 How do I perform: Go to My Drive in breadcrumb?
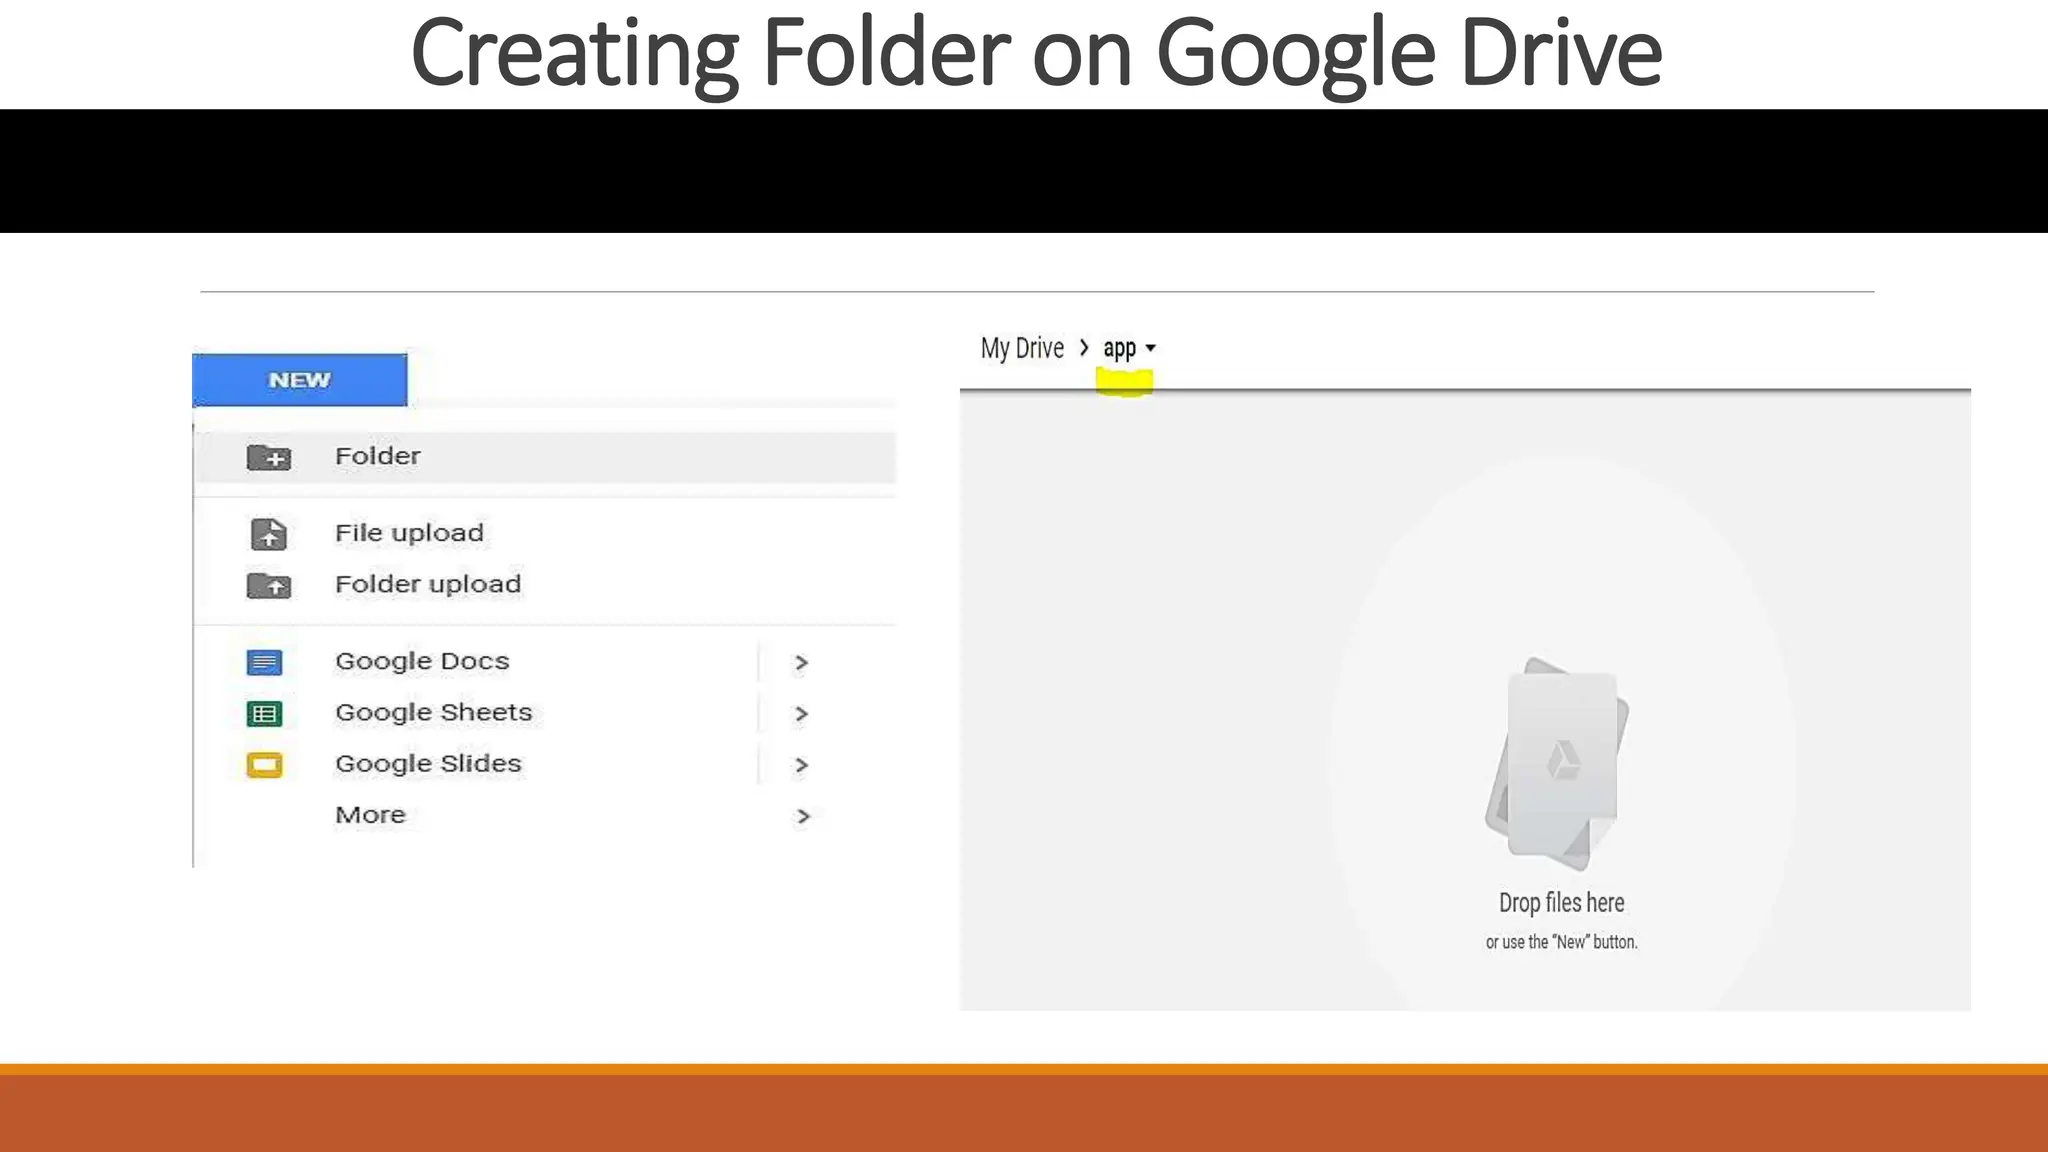pos(1022,348)
